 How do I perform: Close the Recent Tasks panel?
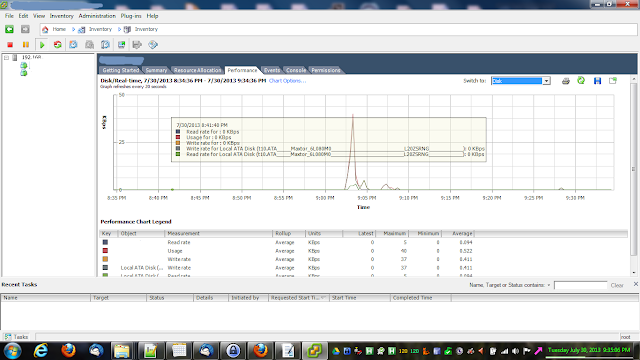[636, 284]
